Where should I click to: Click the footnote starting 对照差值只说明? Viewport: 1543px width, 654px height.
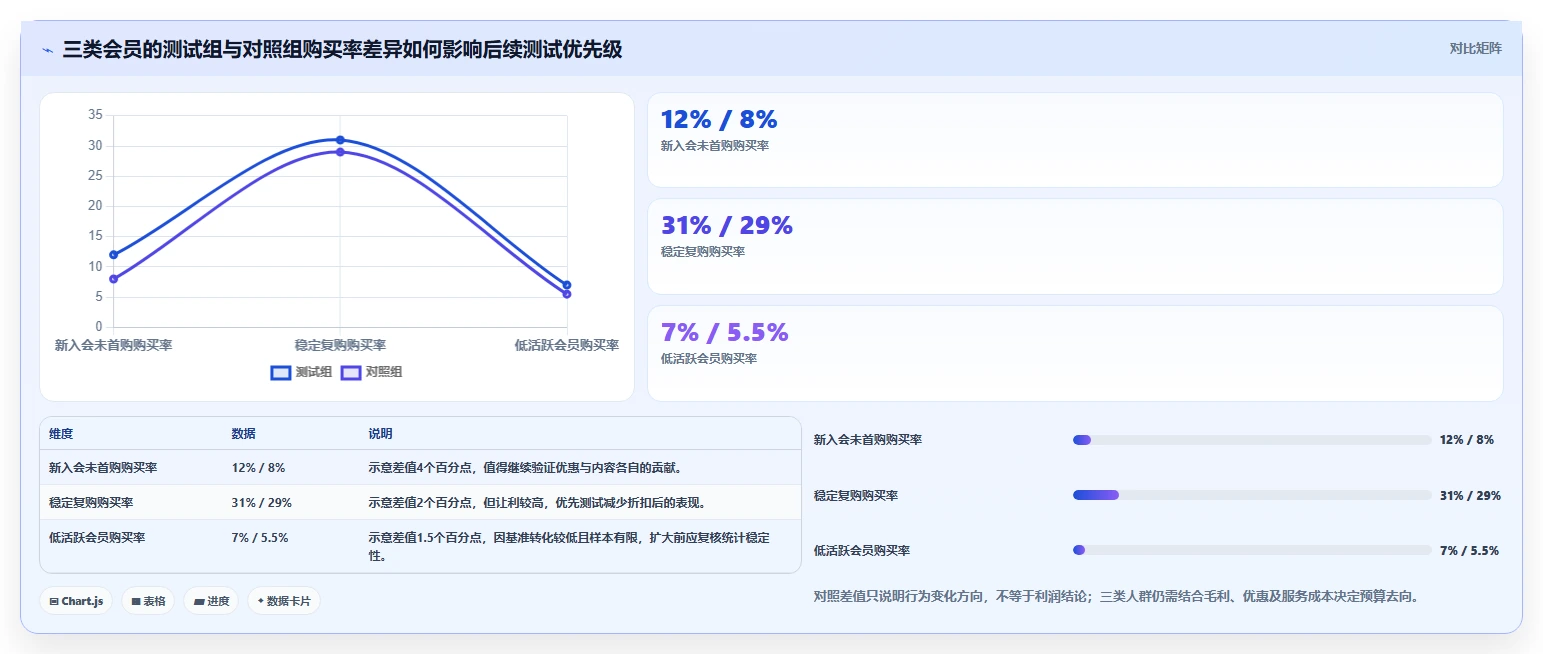1116,596
